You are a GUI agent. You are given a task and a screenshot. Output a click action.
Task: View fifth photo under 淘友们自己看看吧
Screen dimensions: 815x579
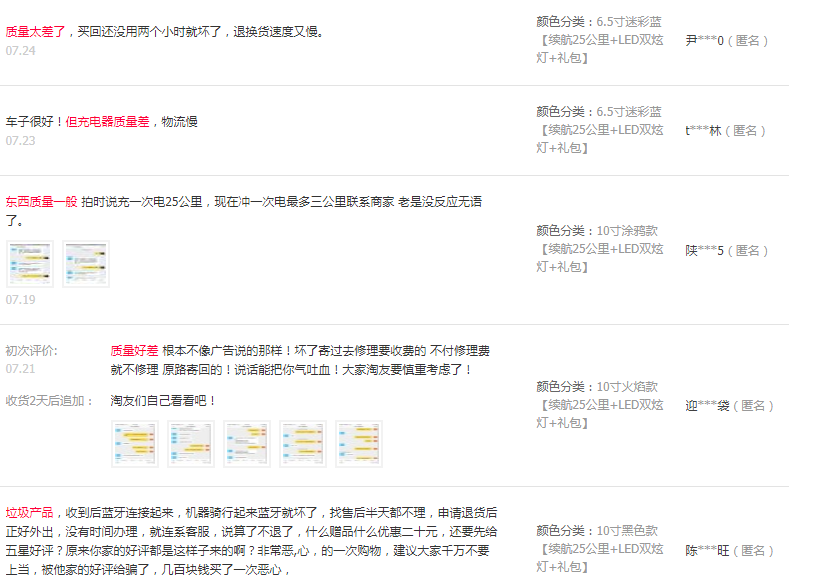[x=358, y=444]
